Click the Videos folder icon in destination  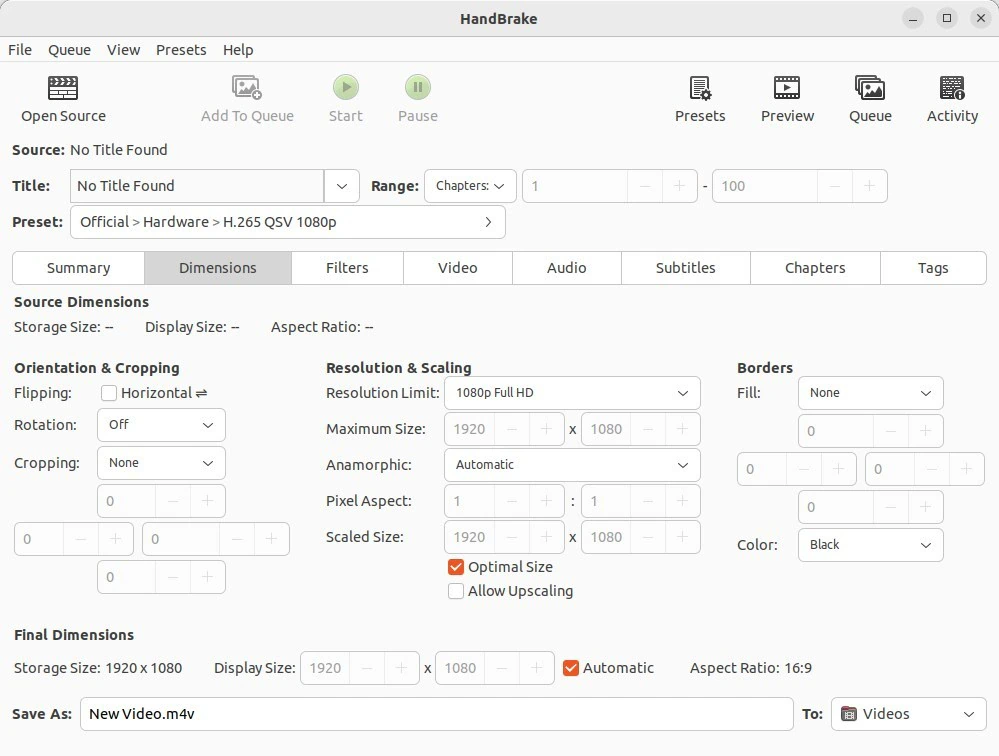coord(849,714)
